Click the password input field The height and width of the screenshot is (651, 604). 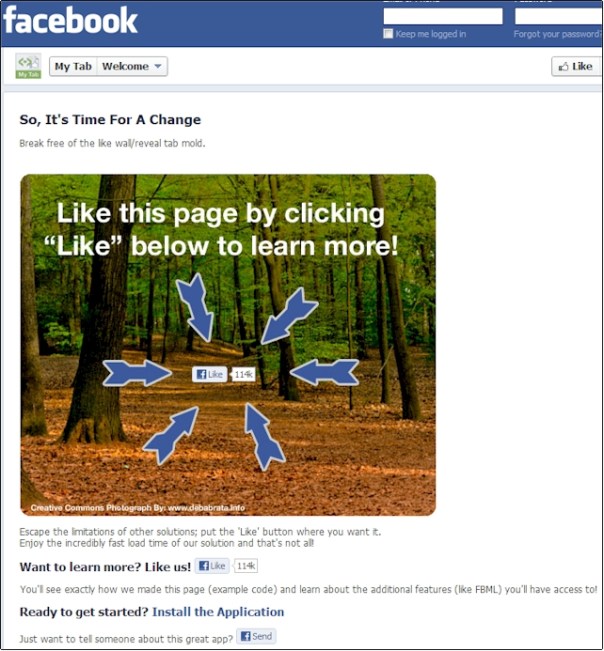click(x=558, y=16)
